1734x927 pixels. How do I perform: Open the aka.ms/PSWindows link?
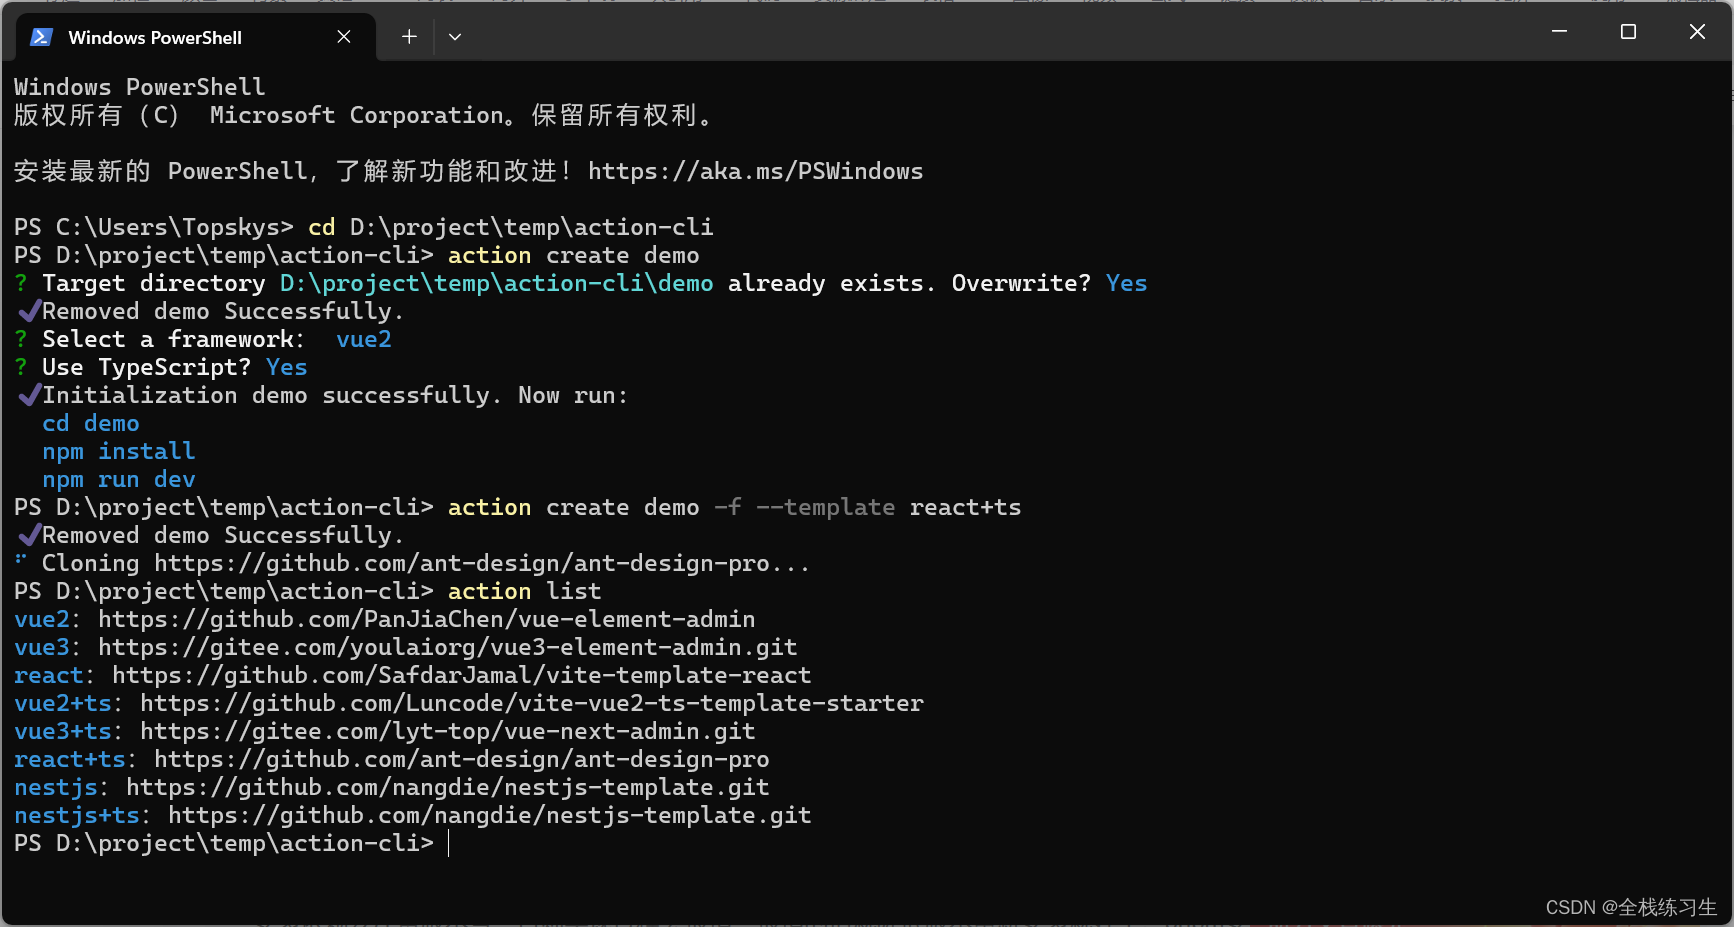(x=755, y=171)
